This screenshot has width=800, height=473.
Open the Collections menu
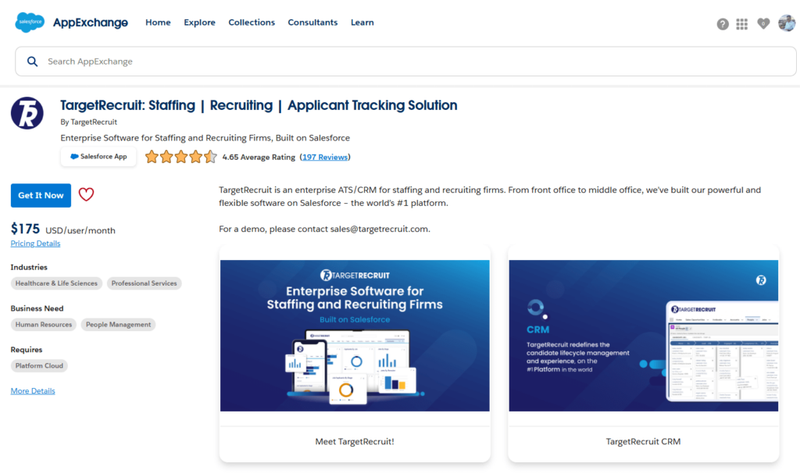pyautogui.click(x=252, y=22)
